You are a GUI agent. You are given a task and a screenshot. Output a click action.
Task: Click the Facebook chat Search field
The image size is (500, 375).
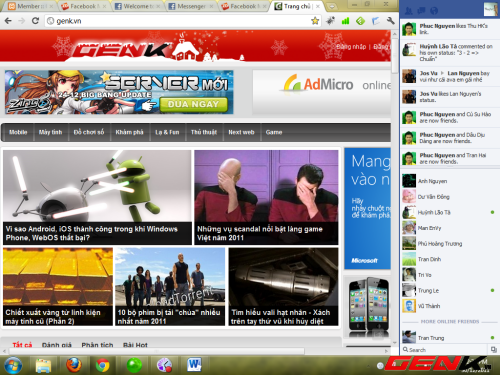tap(444, 350)
